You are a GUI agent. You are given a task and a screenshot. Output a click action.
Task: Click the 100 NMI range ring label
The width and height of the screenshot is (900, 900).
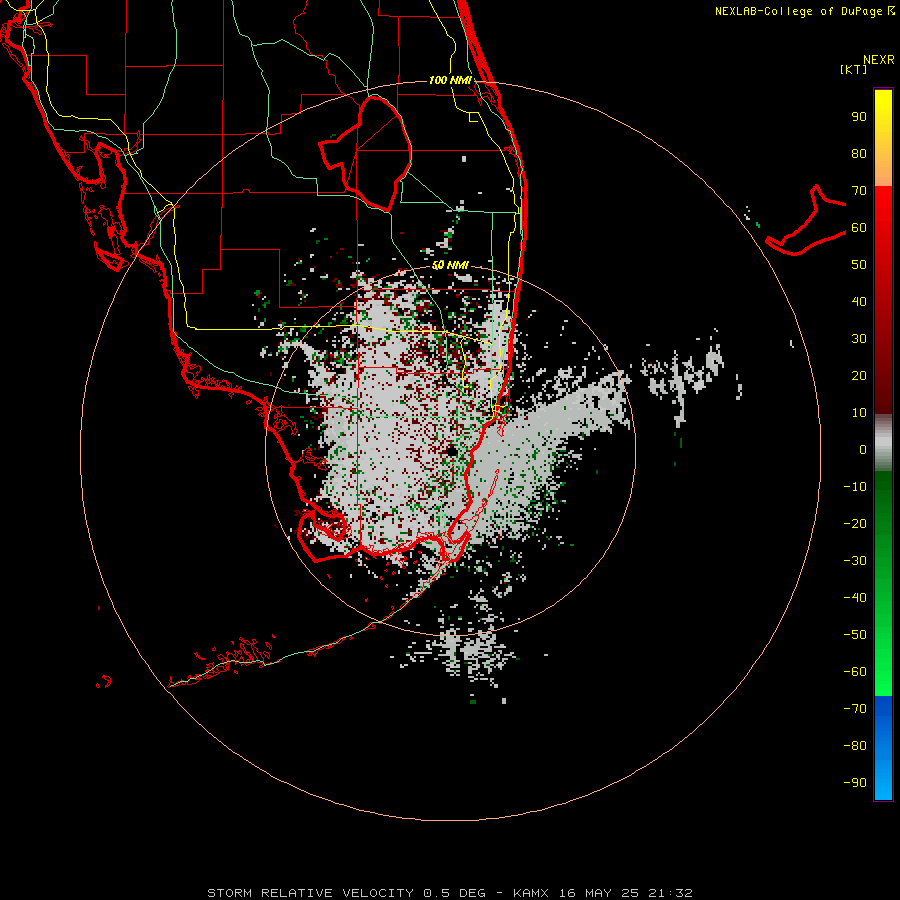tap(450, 80)
